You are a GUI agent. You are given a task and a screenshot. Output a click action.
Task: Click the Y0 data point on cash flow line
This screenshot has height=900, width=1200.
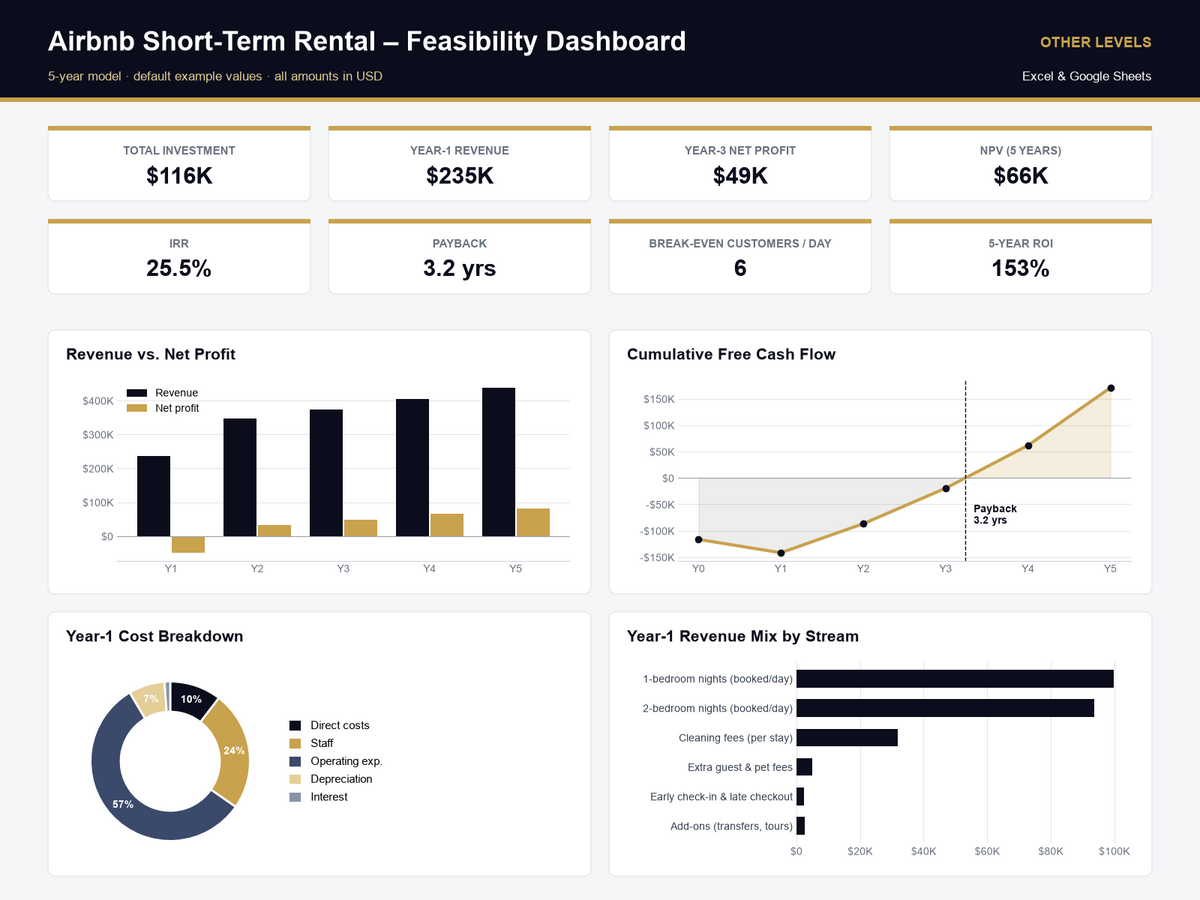coord(699,540)
